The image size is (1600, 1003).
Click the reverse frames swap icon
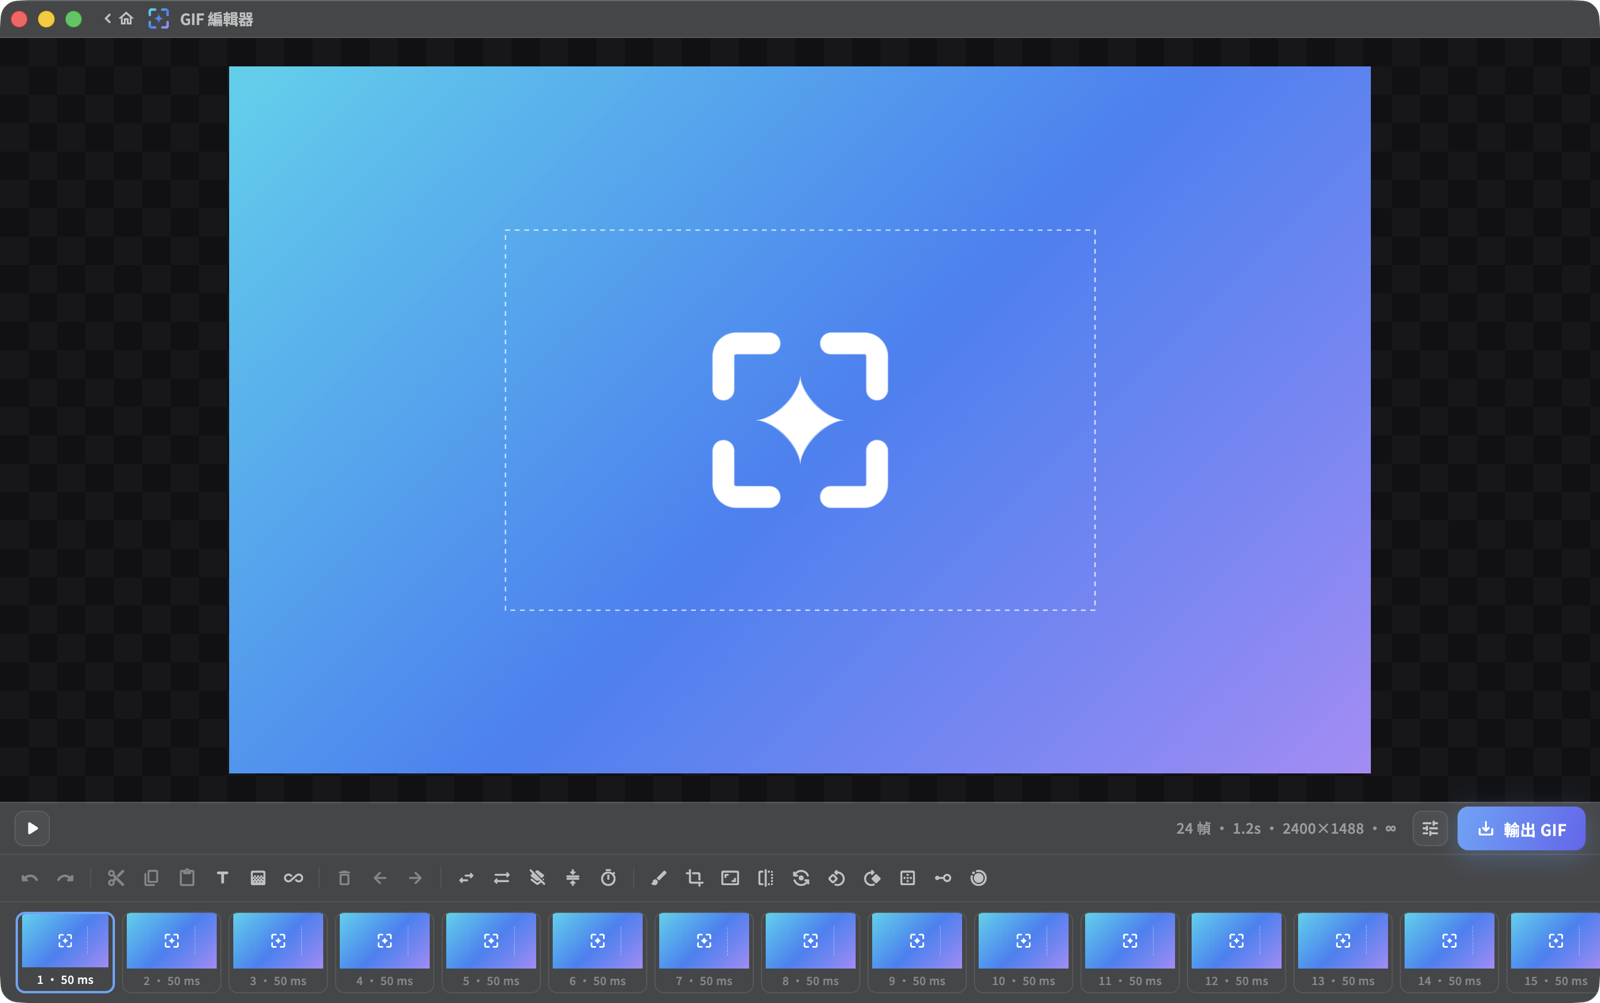(466, 878)
